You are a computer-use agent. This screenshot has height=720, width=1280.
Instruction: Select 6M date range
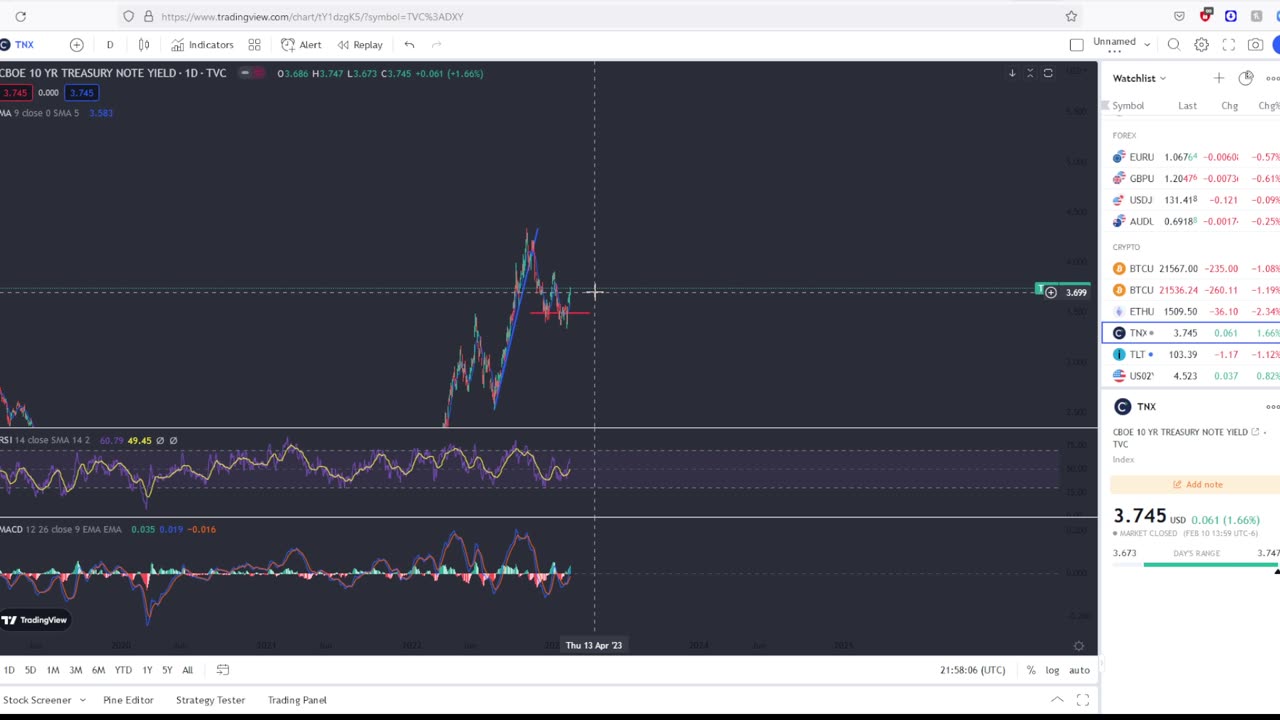98,670
